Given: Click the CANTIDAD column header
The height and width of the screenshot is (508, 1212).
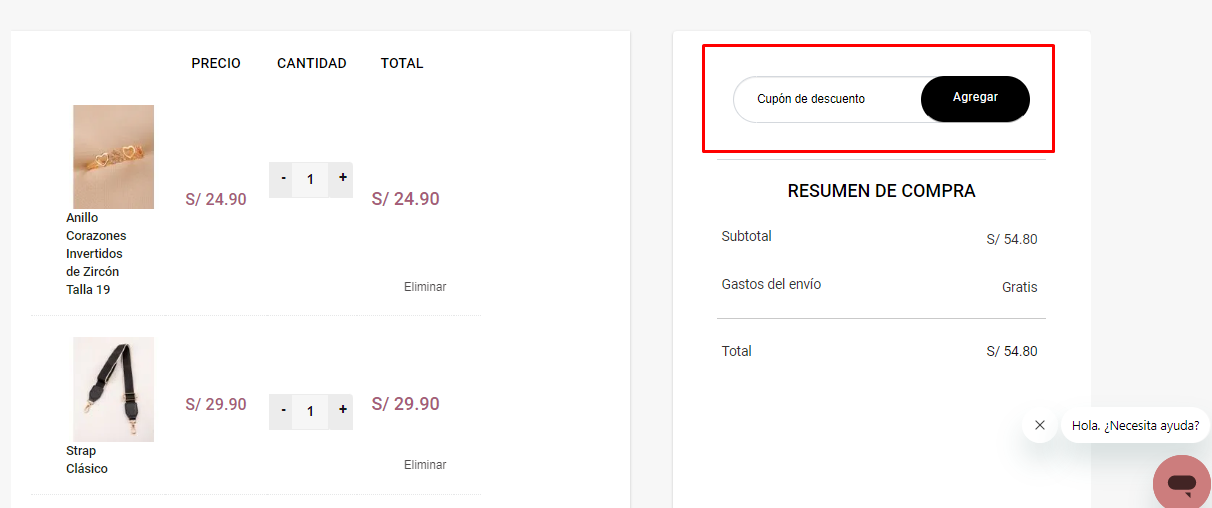Looking at the screenshot, I should click(x=312, y=63).
